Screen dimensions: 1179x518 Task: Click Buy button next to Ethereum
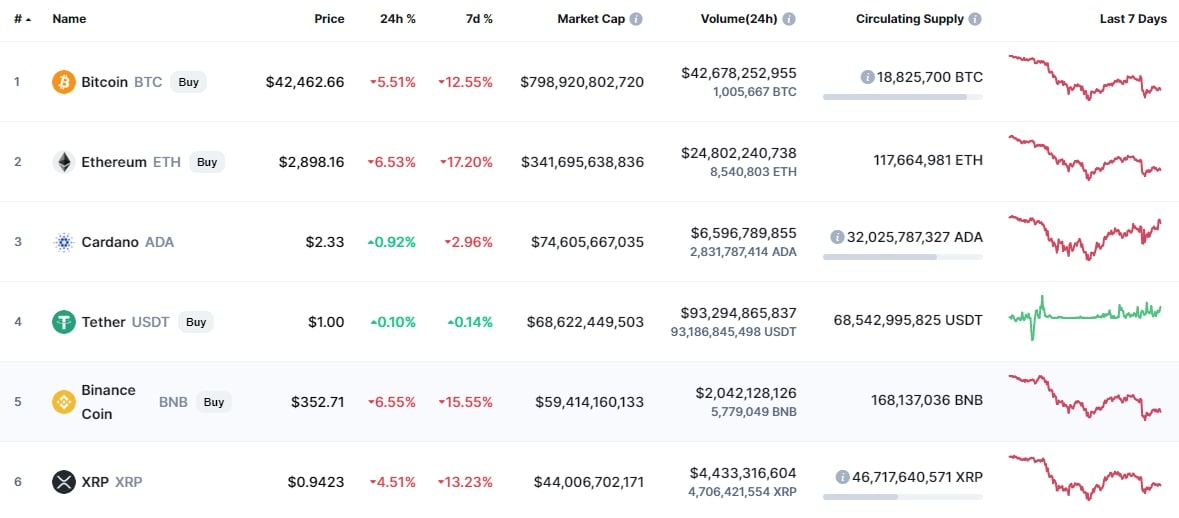(207, 162)
